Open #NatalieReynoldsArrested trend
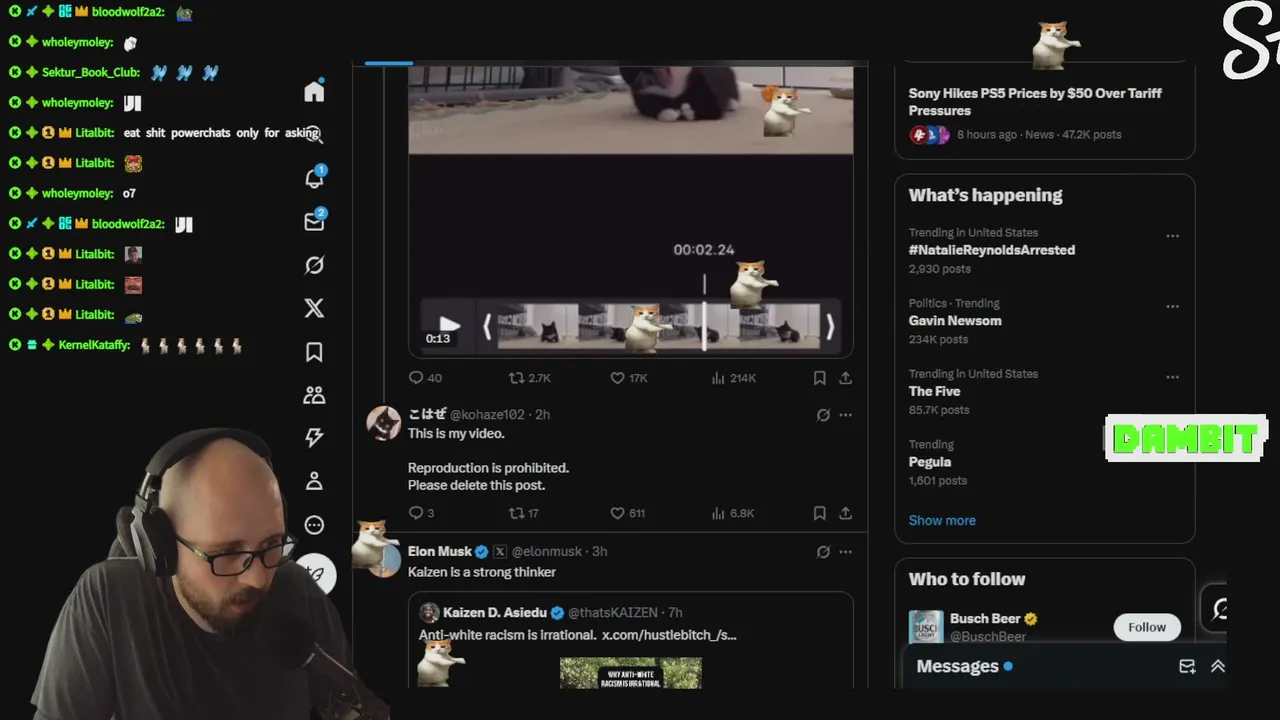Screen dimensions: 1280x720 pos(992,250)
